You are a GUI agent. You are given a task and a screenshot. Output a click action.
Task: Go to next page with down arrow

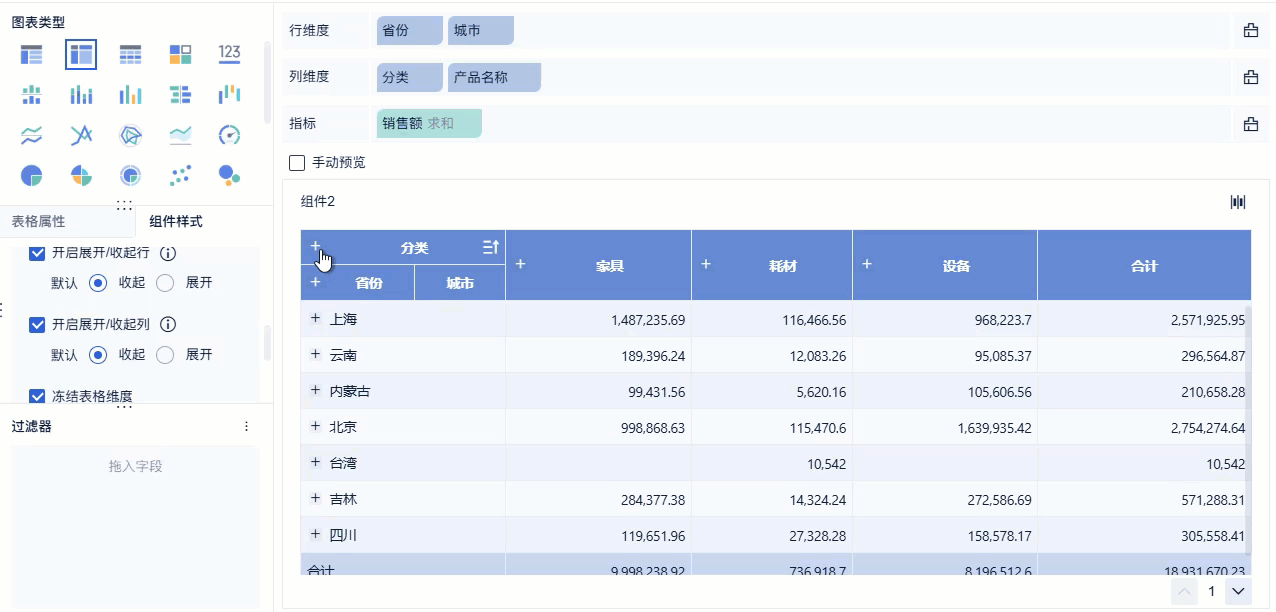(1238, 591)
